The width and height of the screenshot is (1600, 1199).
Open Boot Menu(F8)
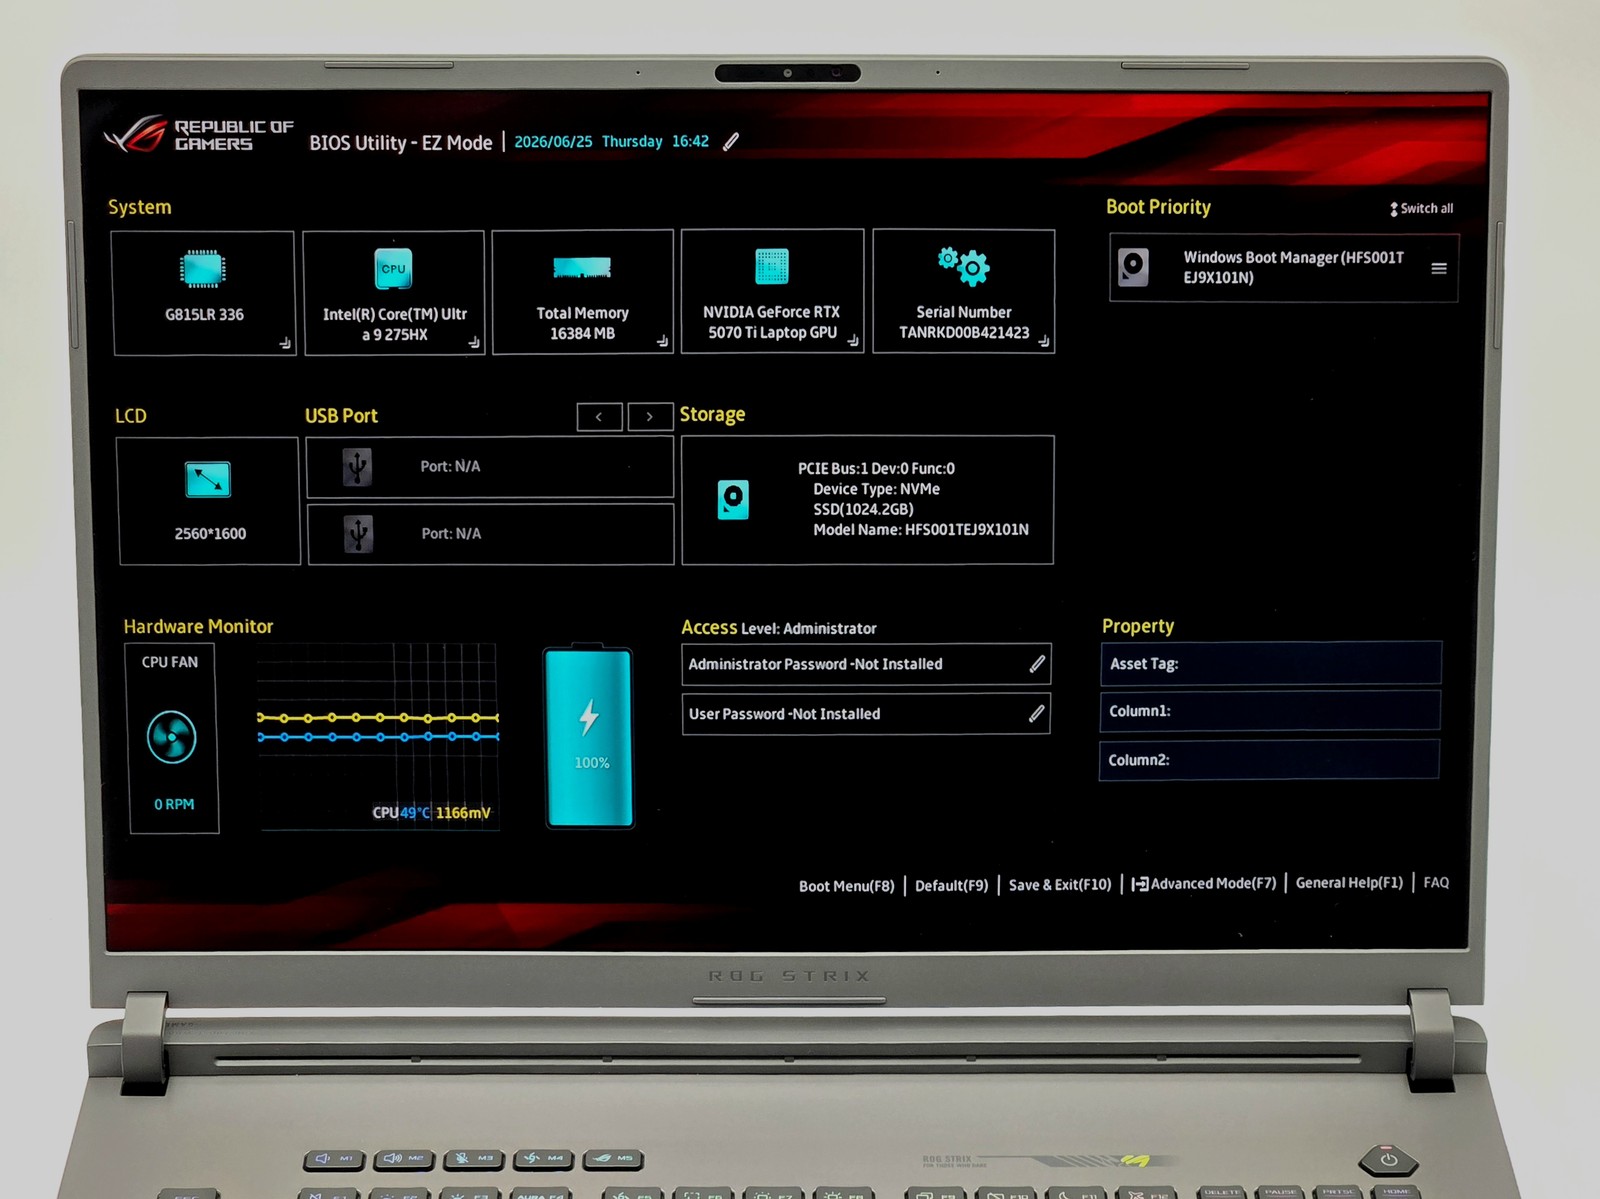pos(846,886)
